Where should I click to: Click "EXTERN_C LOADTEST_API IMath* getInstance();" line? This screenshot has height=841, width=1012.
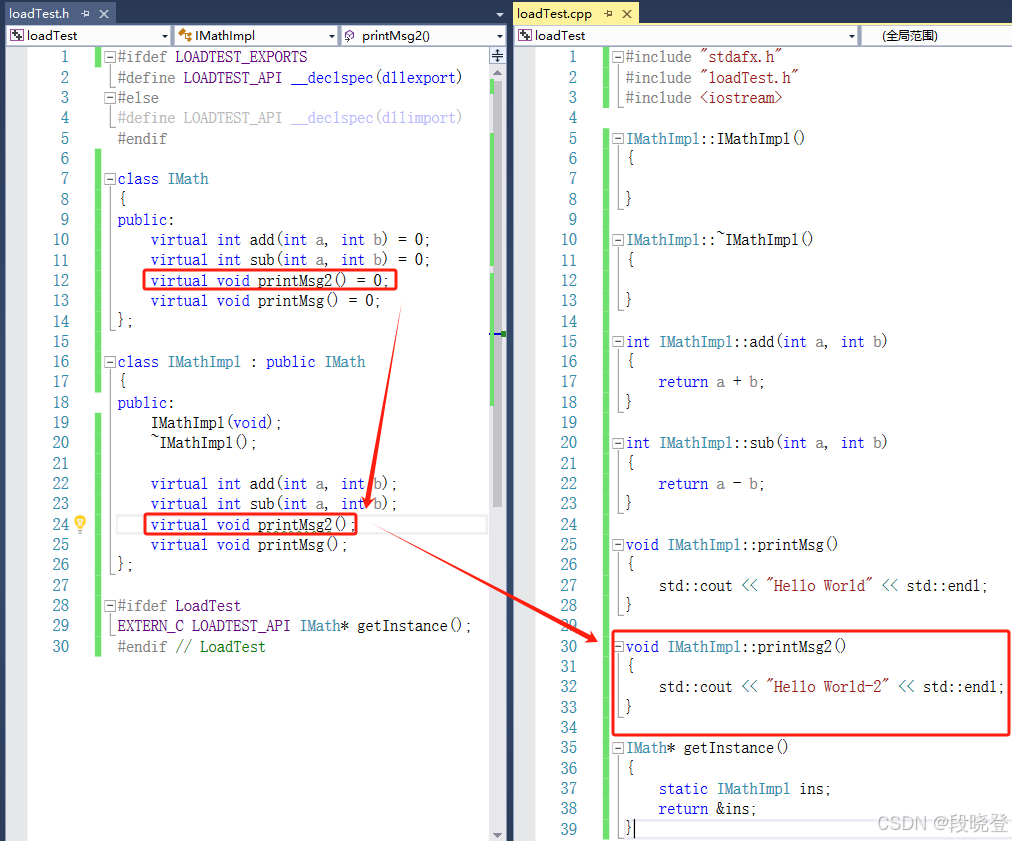(x=294, y=625)
